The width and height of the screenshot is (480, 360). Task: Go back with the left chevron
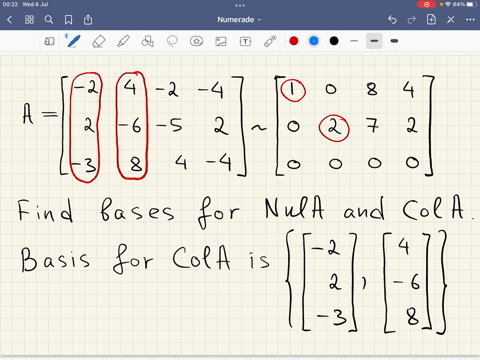9,20
